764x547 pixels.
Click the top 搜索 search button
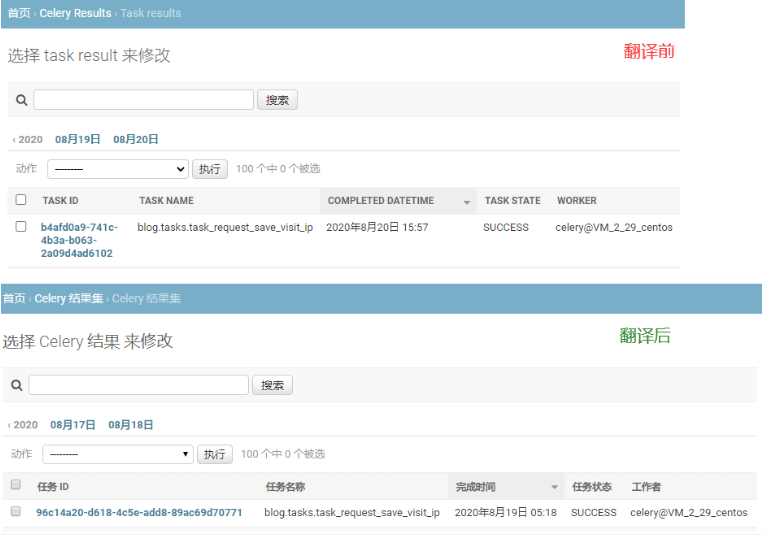(277, 100)
